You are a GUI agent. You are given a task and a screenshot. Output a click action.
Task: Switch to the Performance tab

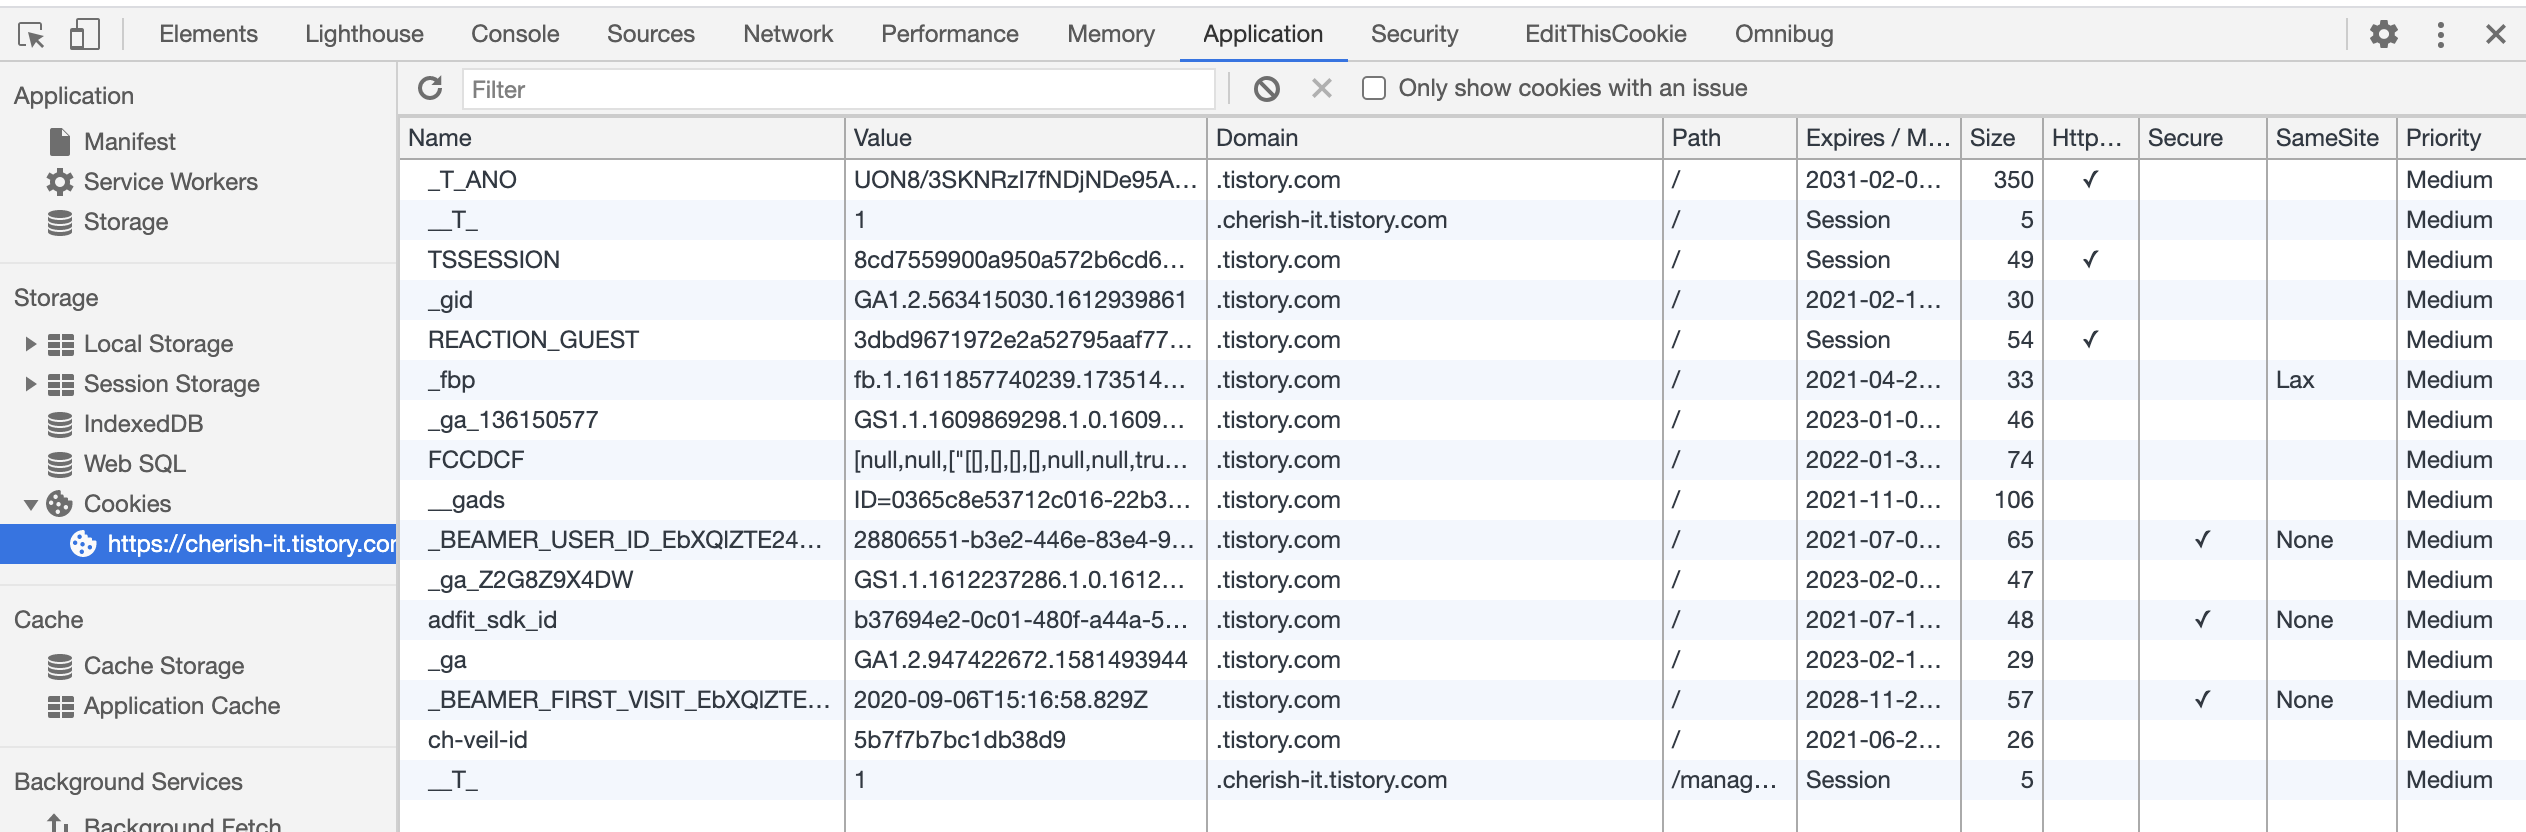(x=950, y=34)
